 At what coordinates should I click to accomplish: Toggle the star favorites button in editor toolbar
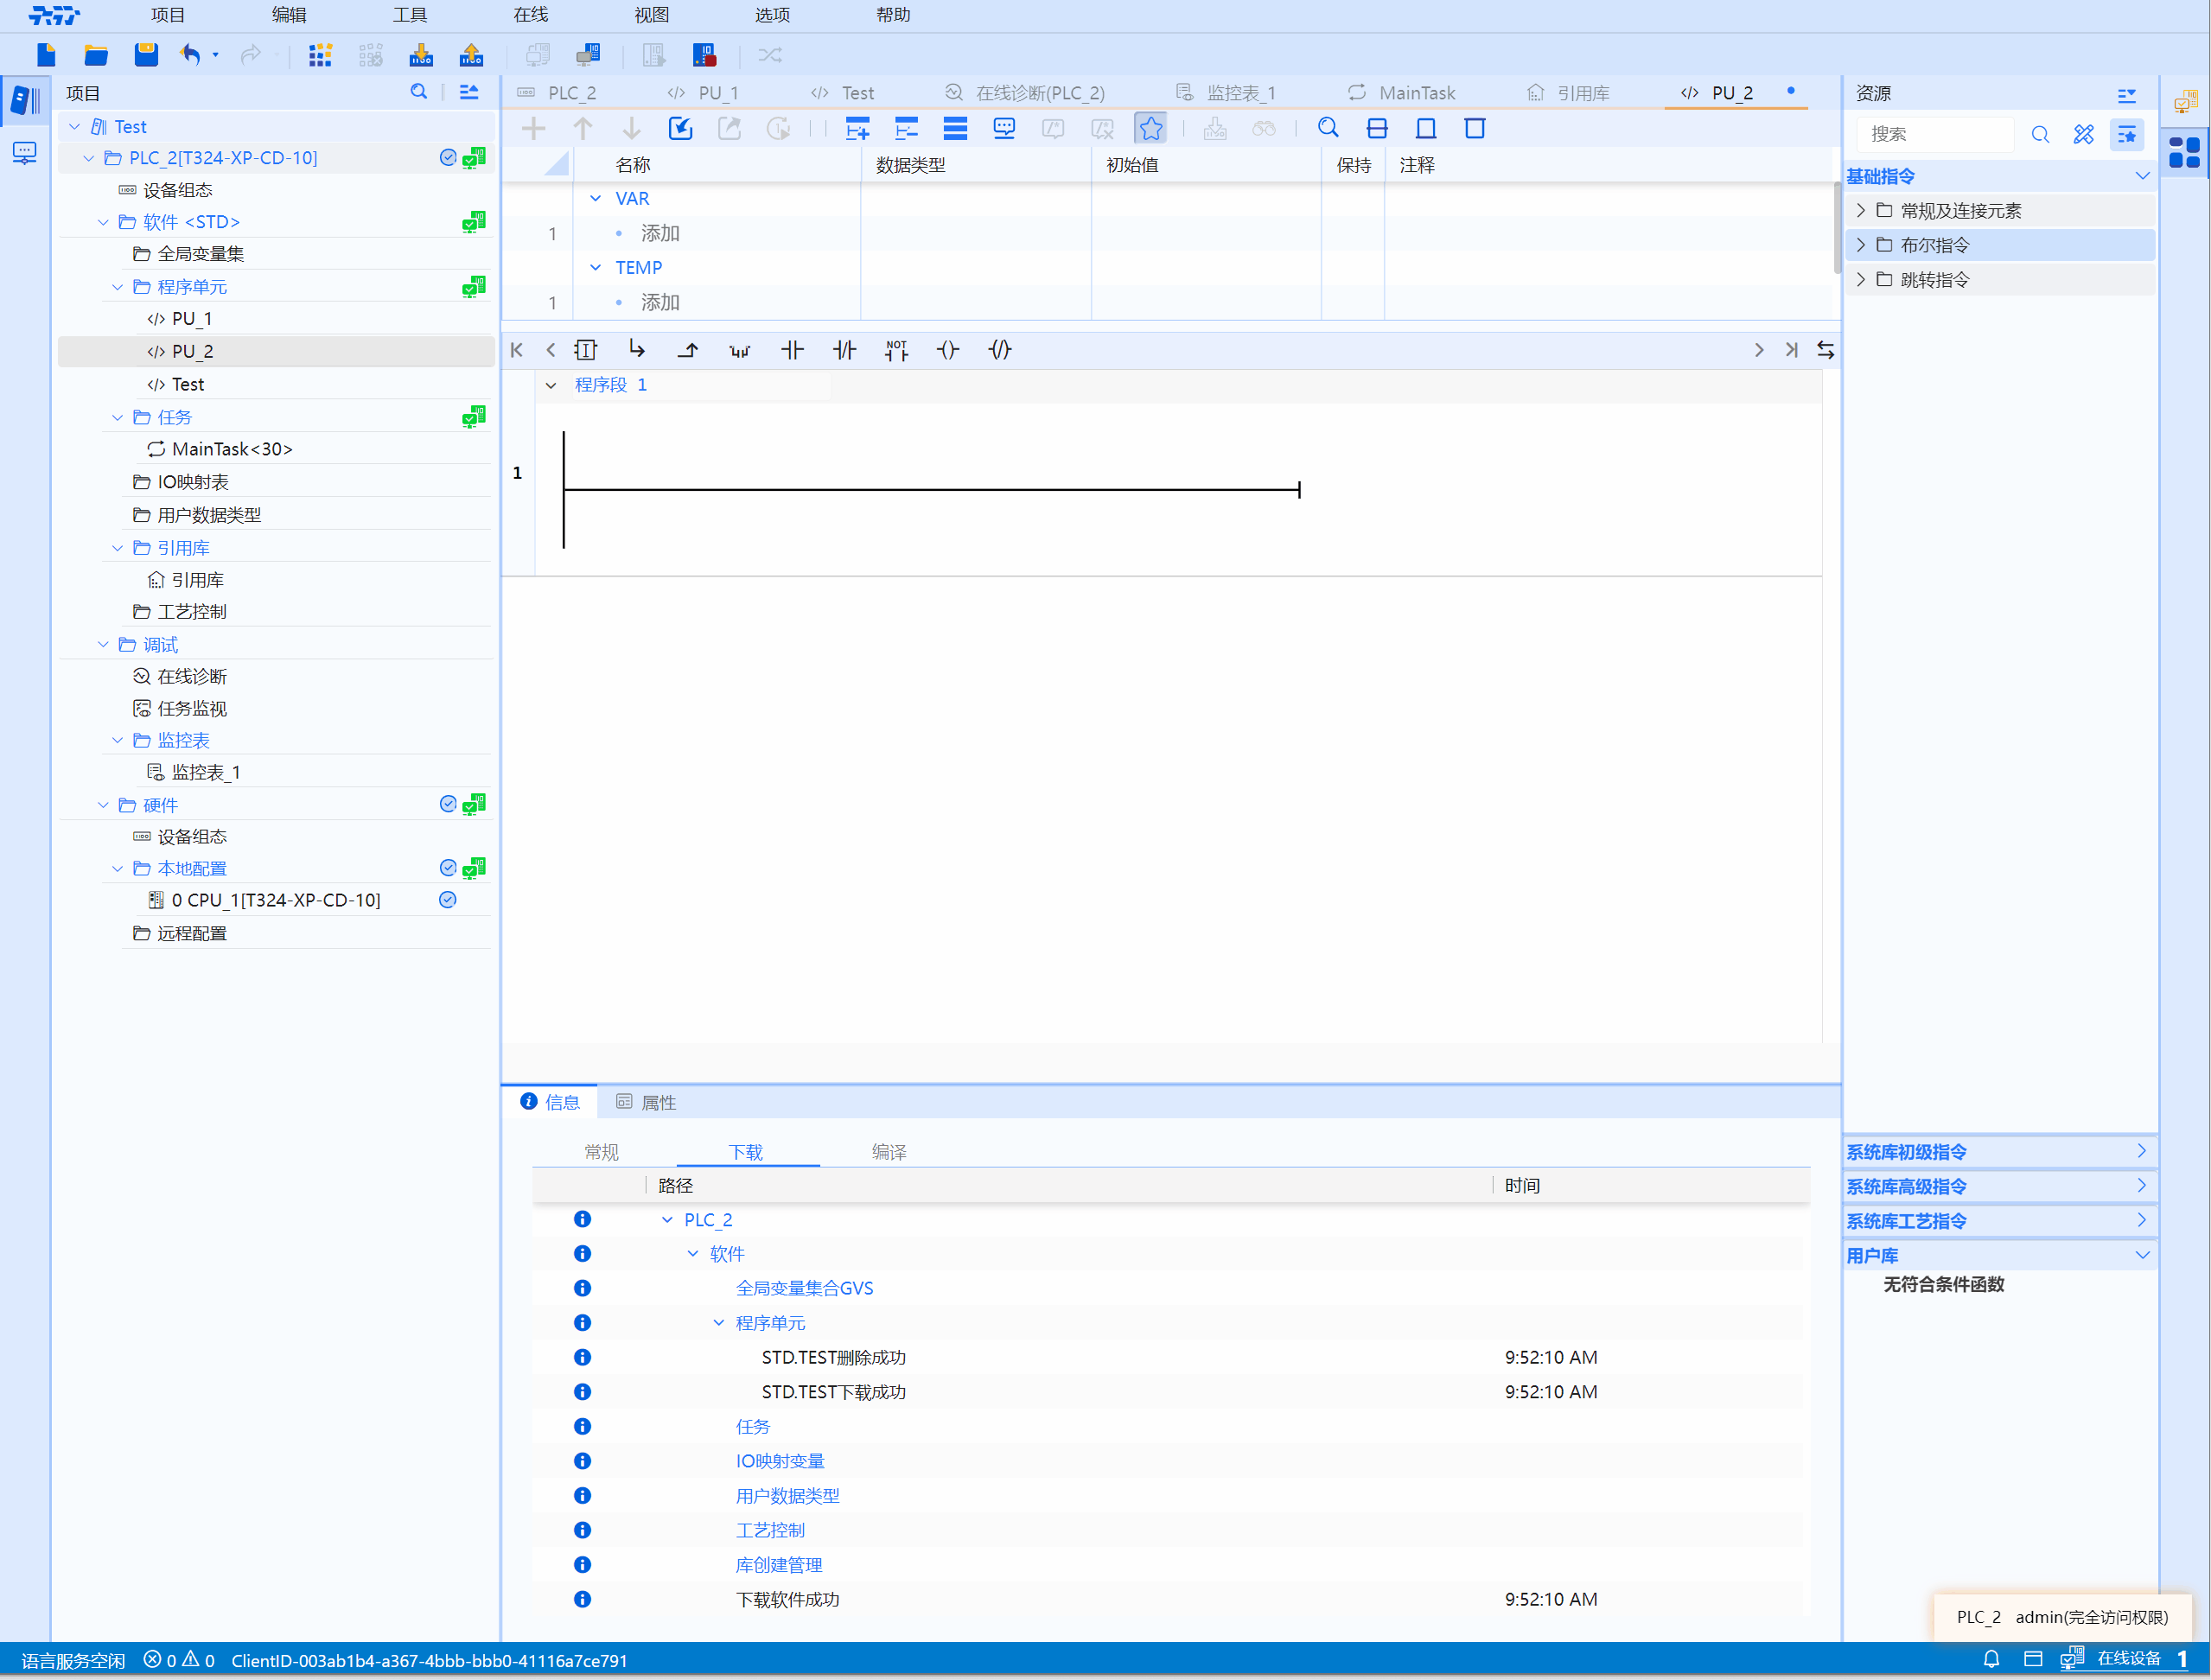click(x=1151, y=128)
